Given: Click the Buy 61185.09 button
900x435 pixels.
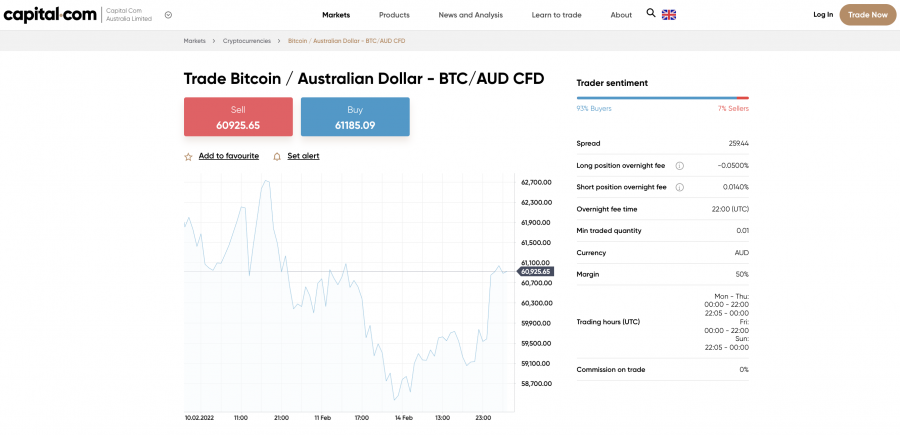Looking at the screenshot, I should click(x=355, y=116).
